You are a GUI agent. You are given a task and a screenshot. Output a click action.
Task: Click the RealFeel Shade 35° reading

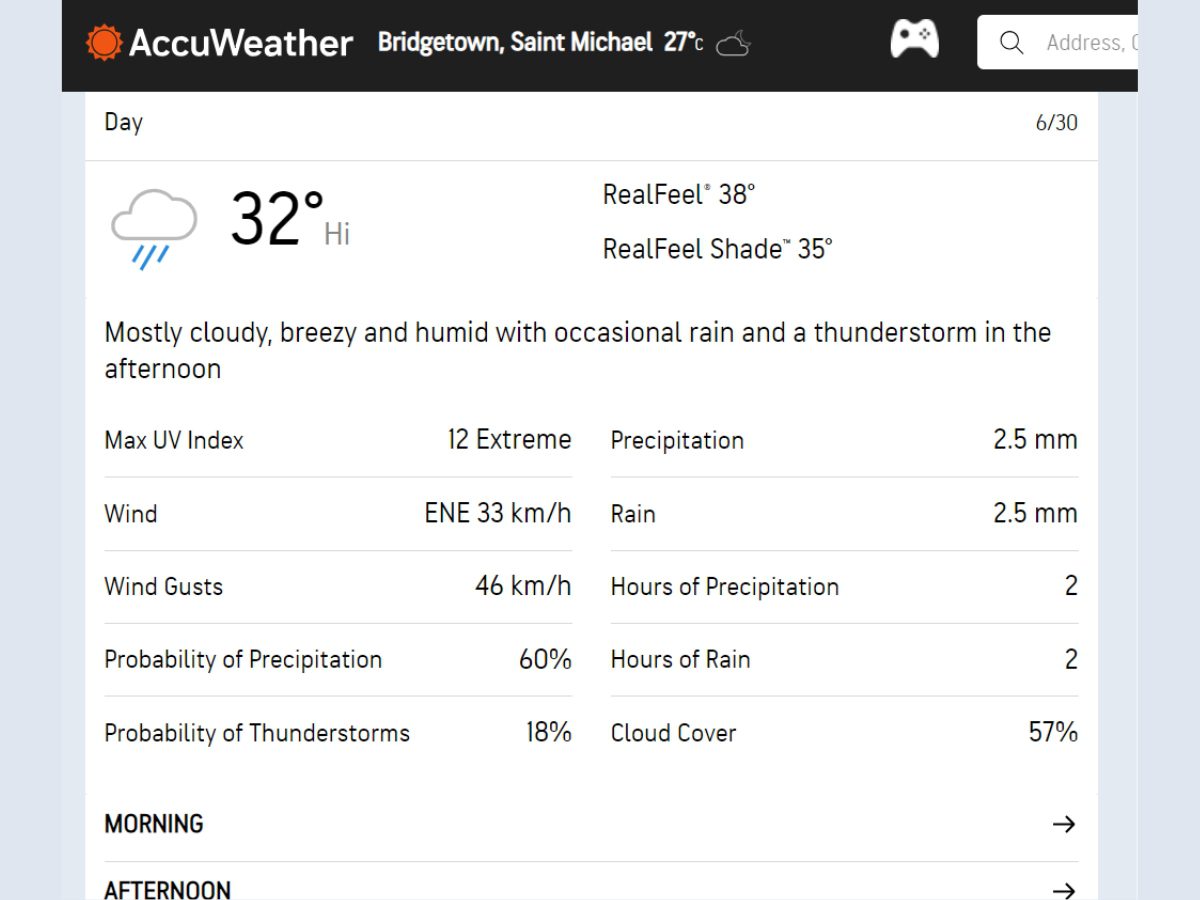tap(717, 248)
